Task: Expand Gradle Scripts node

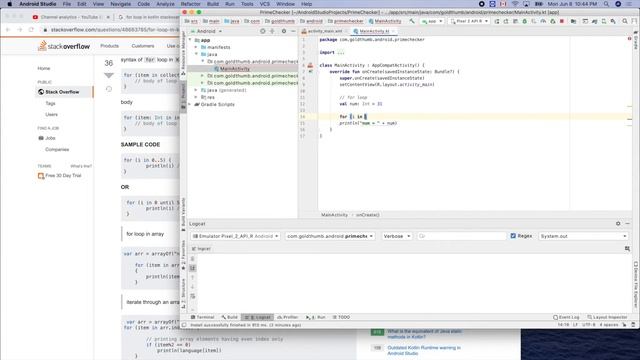Action: pyautogui.click(x=190, y=104)
